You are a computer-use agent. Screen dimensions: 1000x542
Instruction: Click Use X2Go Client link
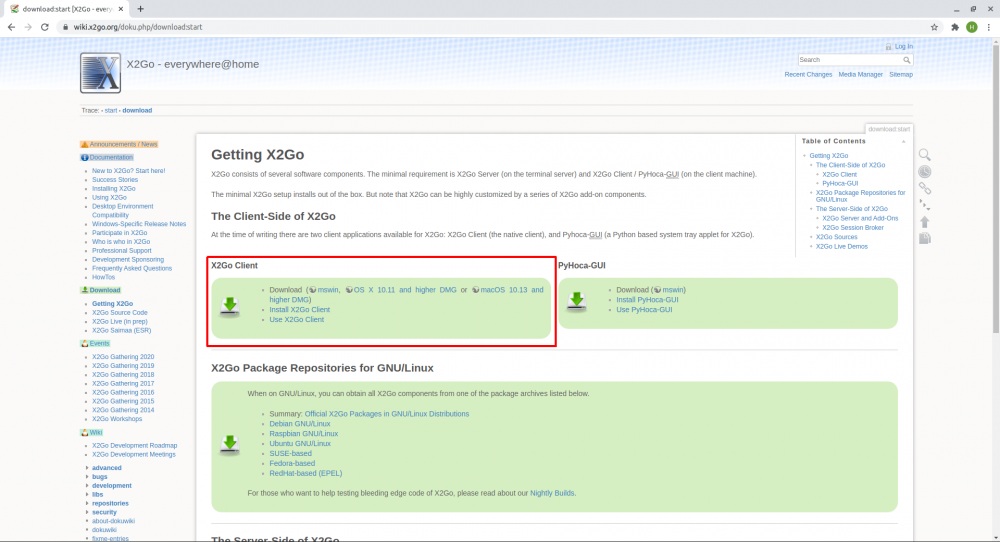[x=297, y=319]
